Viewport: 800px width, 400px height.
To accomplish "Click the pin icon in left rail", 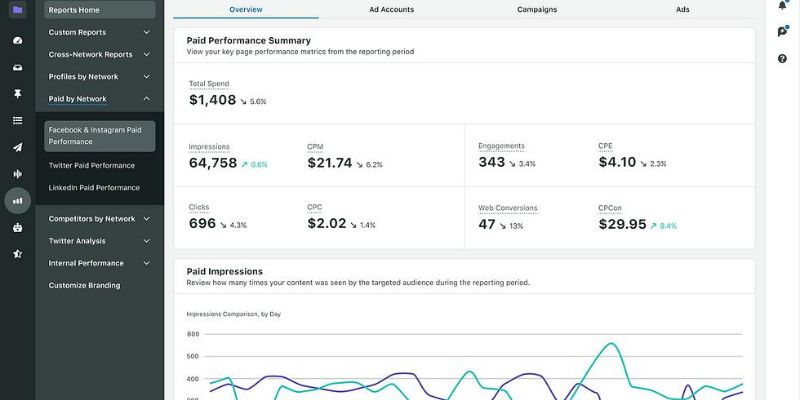I will [18, 94].
